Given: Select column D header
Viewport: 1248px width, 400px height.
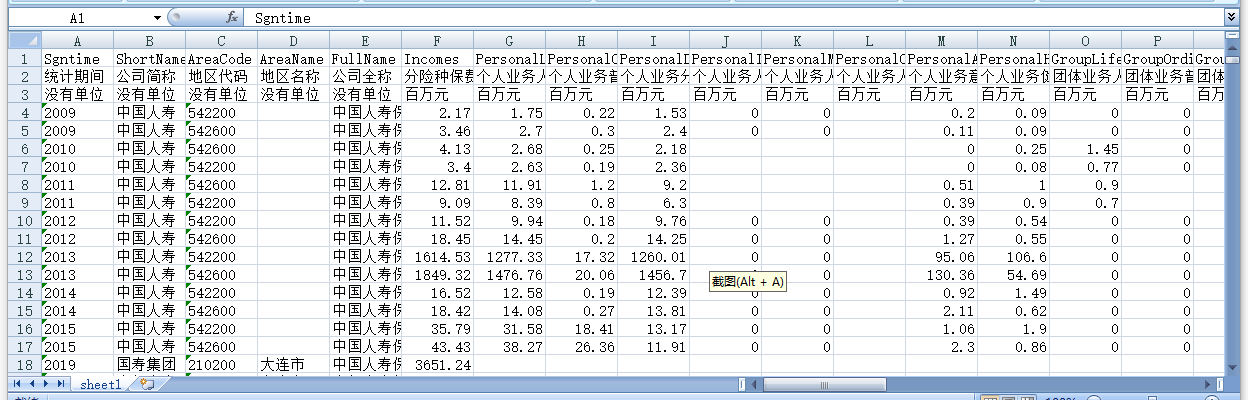Looking at the screenshot, I should point(294,41).
